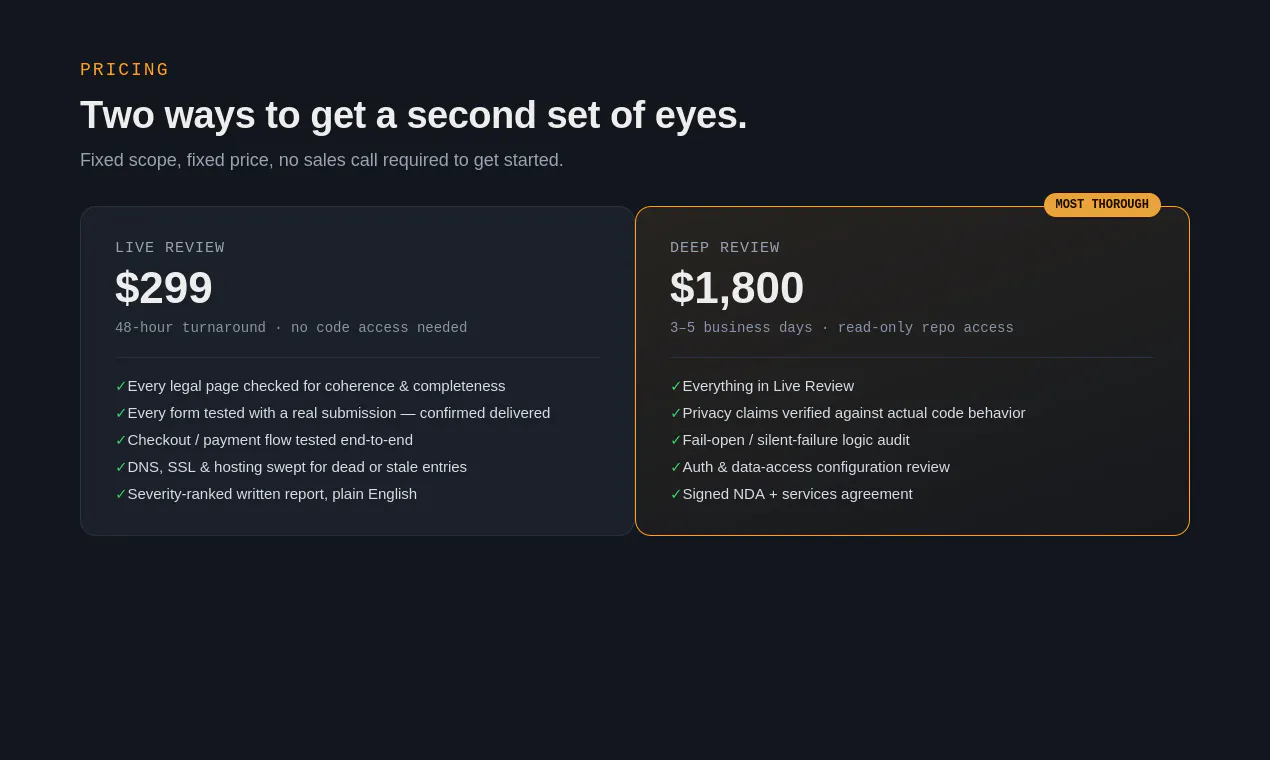
Task: Click the checkmark beside Everything in Live Review
Action: pos(676,386)
